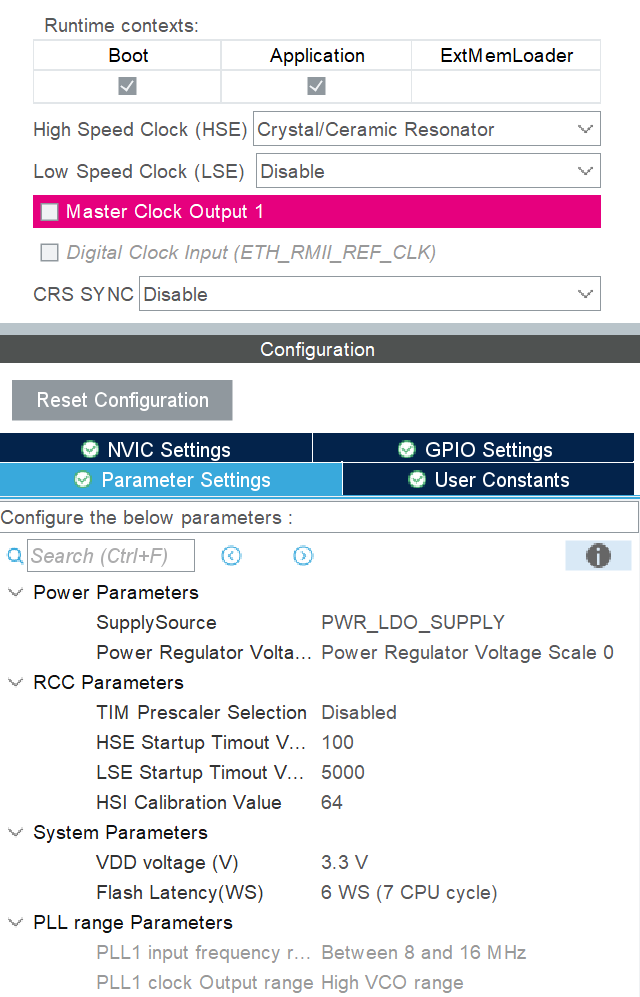Collapse the Power Parameters group
This screenshot has height=997, width=640.
coord(15,592)
